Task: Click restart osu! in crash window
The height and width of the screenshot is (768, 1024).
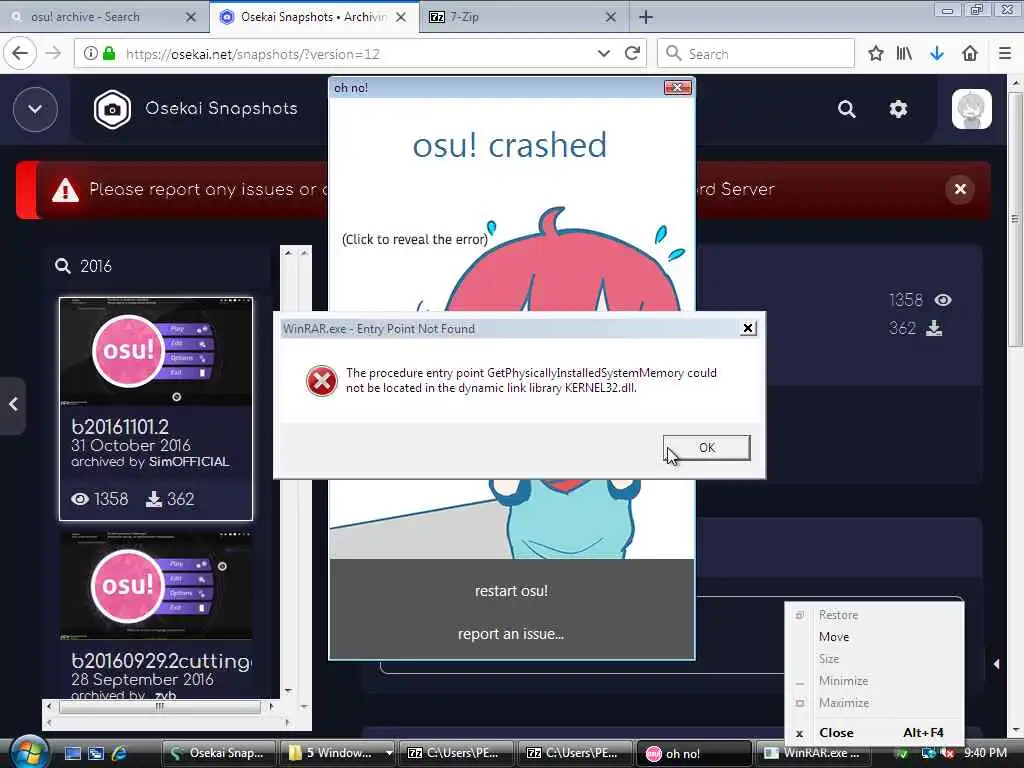Action: click(x=511, y=590)
